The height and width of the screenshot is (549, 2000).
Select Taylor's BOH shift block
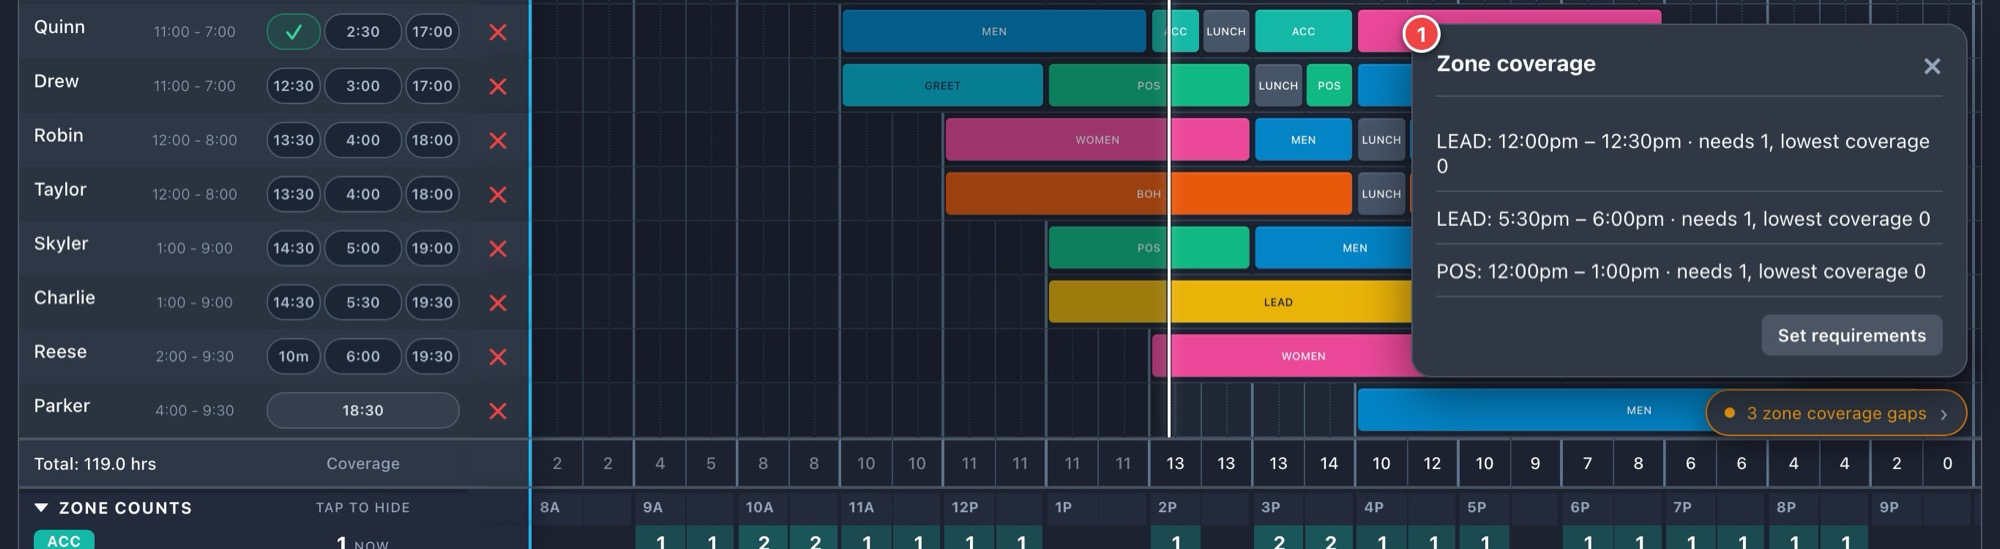coord(1148,194)
